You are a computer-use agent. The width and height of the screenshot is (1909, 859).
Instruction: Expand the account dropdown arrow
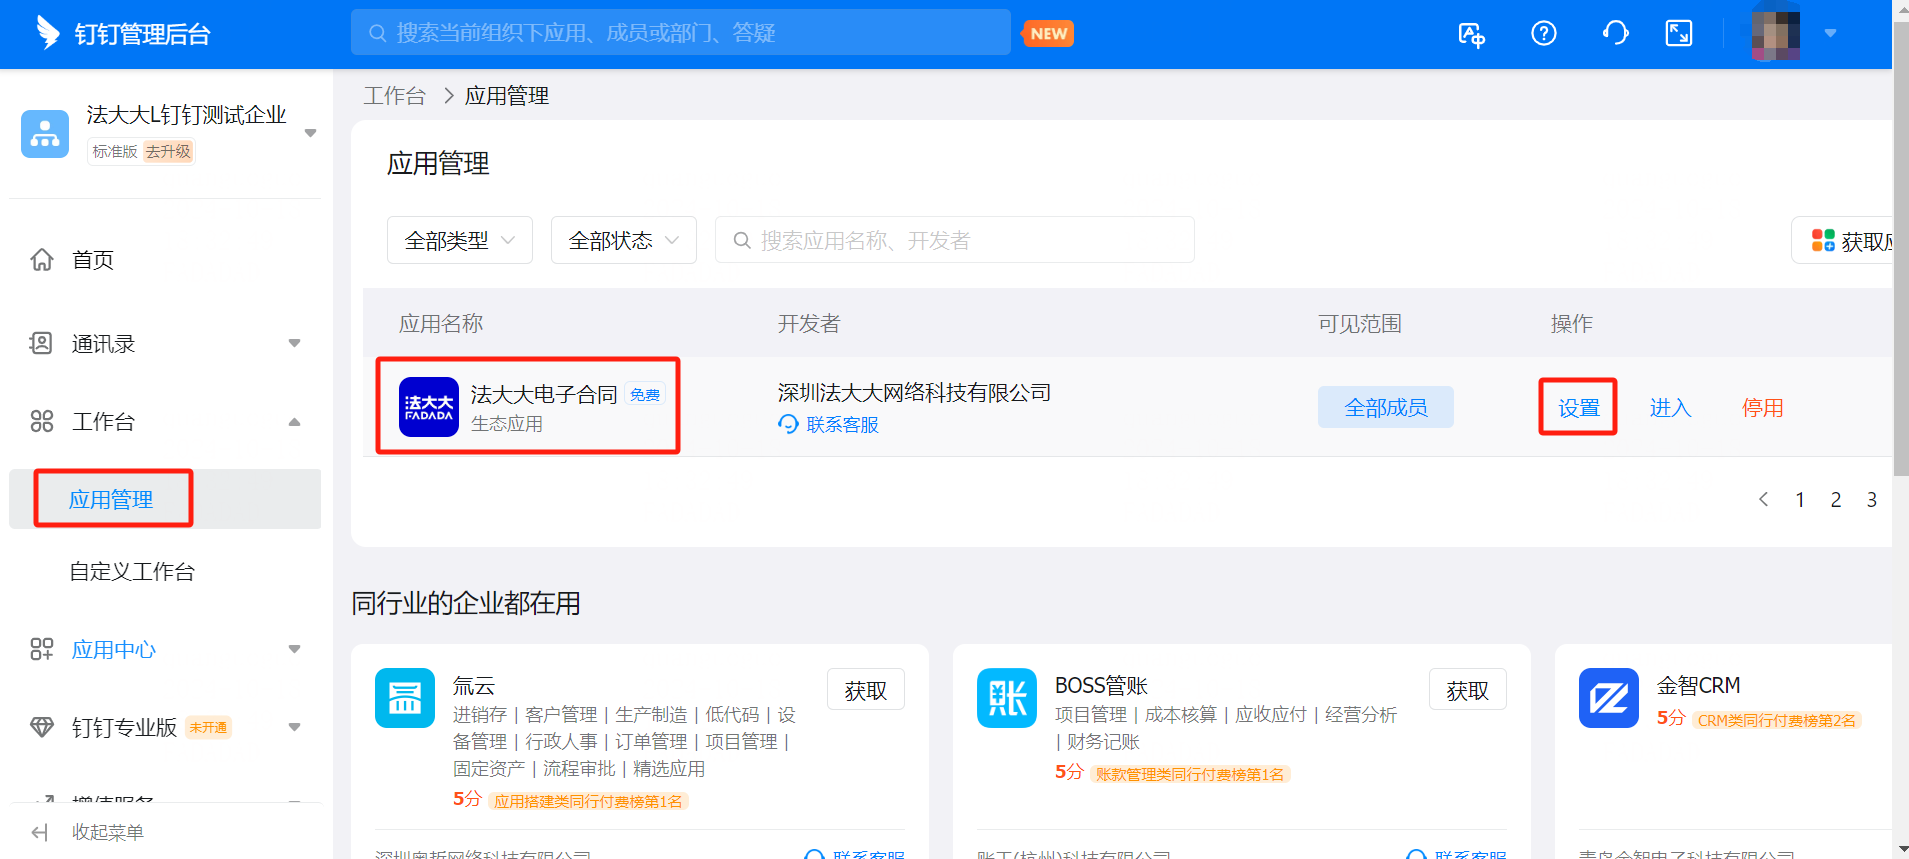[x=1830, y=33]
